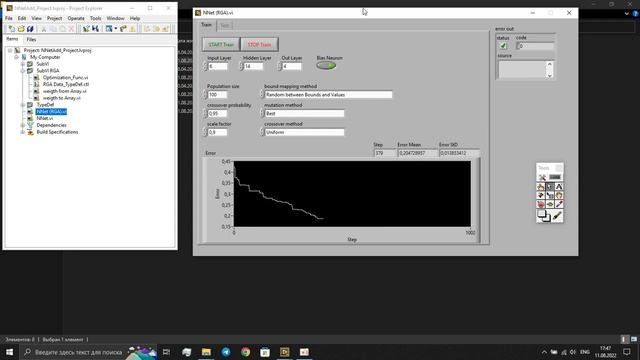Select the Set/Clear Breakpoint tool
Screen dimensions: 640x360
pyautogui.click(x=541, y=204)
